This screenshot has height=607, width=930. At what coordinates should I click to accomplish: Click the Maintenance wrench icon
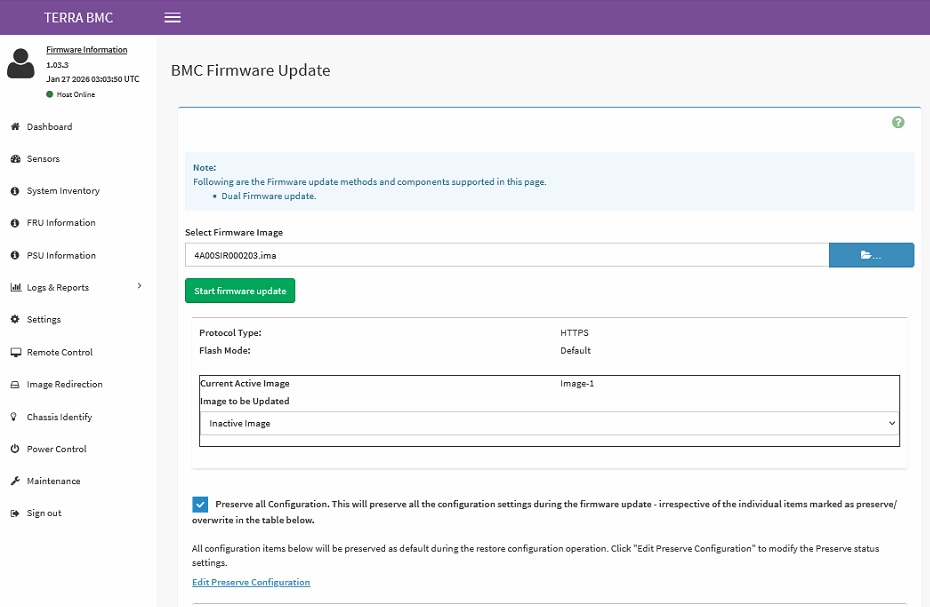click(15, 481)
